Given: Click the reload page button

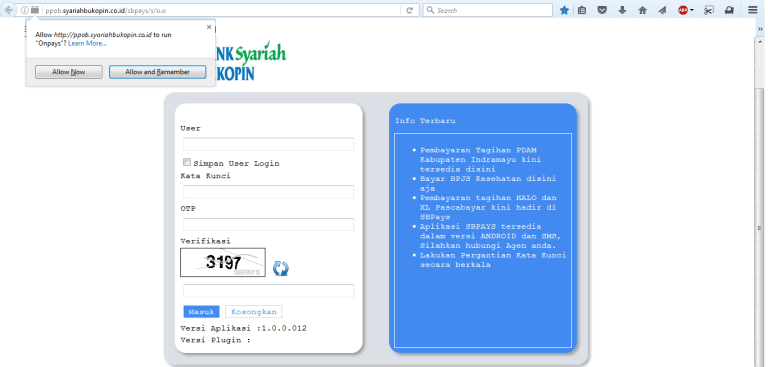Looking at the screenshot, I should (x=409, y=10).
